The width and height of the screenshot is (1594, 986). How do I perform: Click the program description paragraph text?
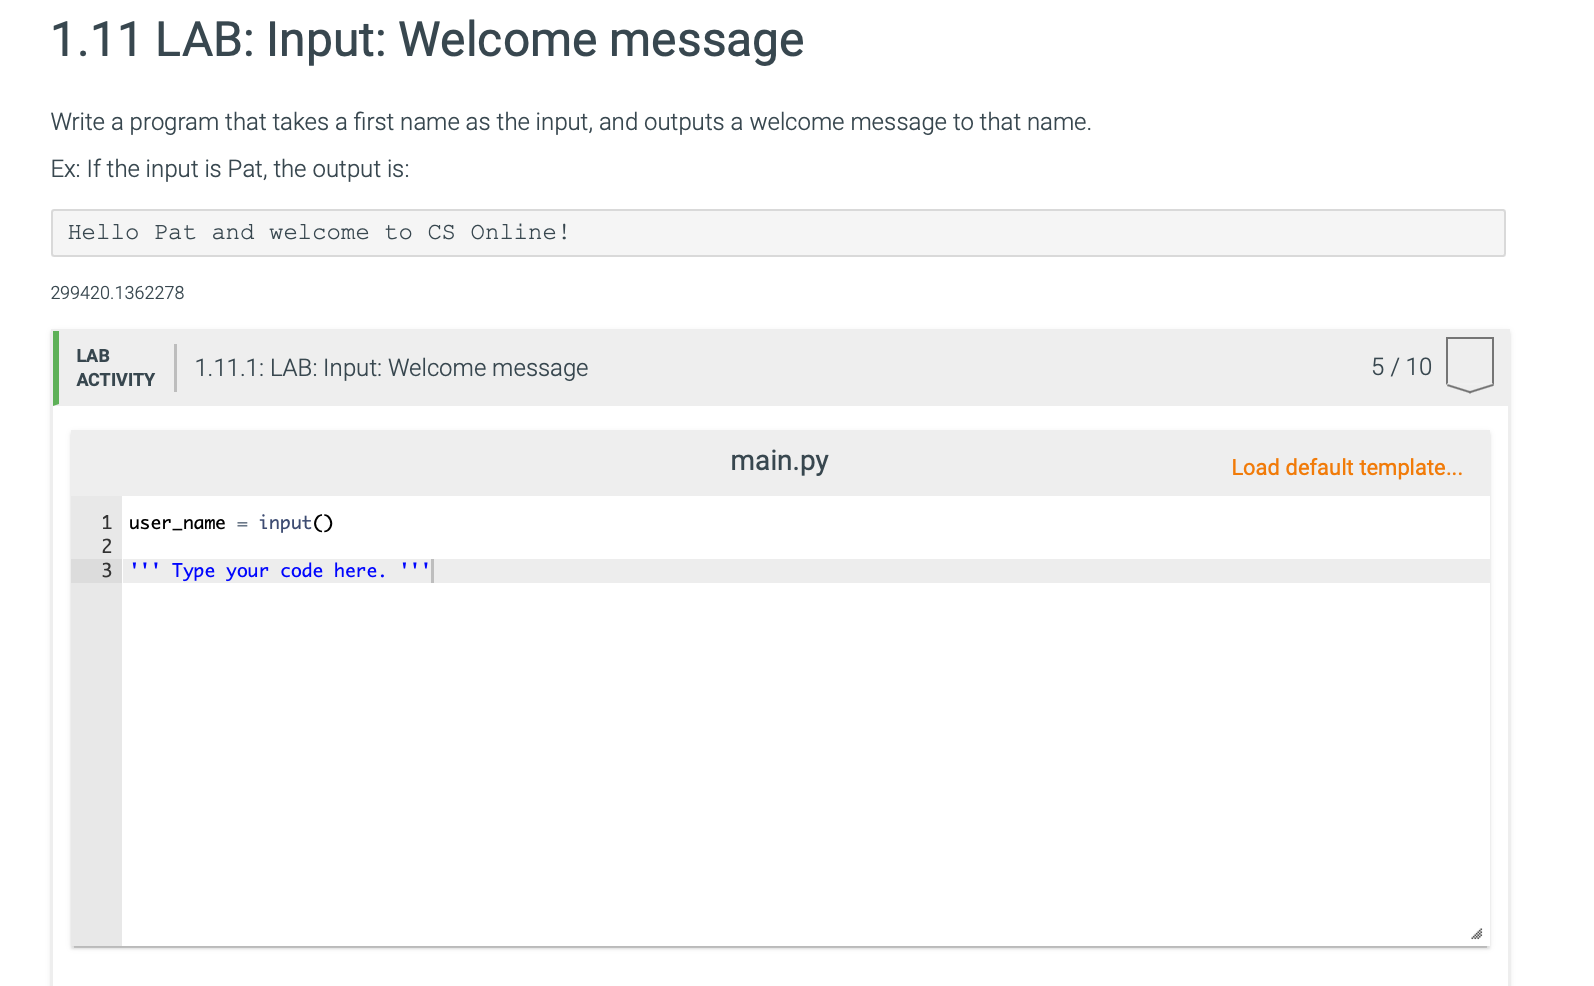coord(571,122)
